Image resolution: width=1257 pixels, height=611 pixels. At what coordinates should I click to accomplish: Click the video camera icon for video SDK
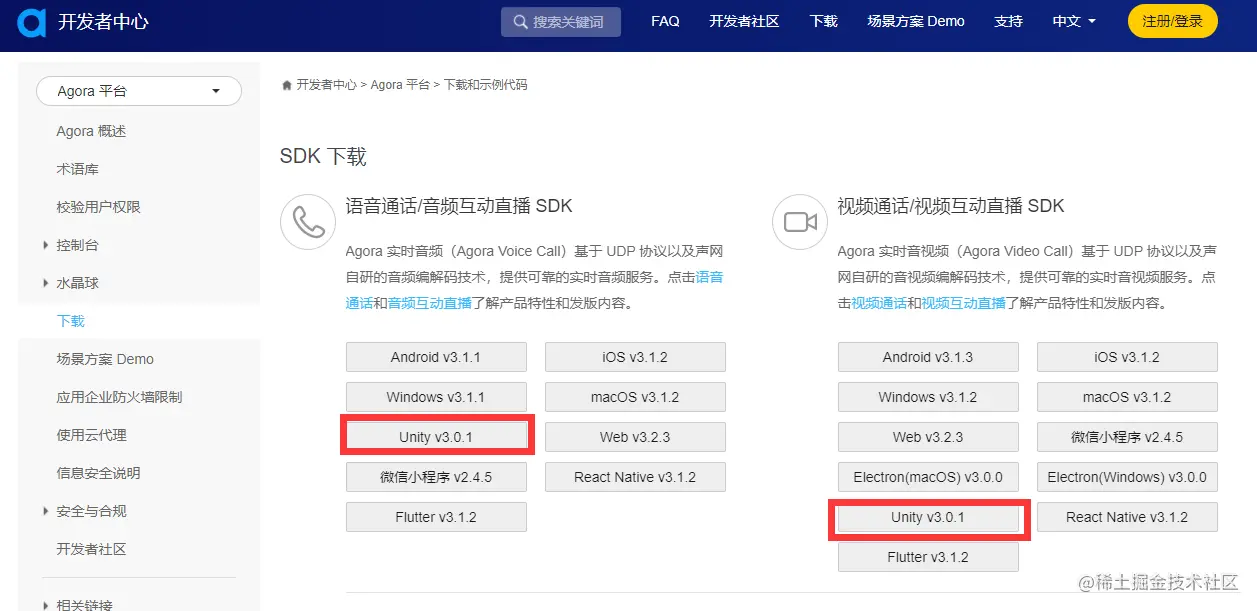point(800,222)
